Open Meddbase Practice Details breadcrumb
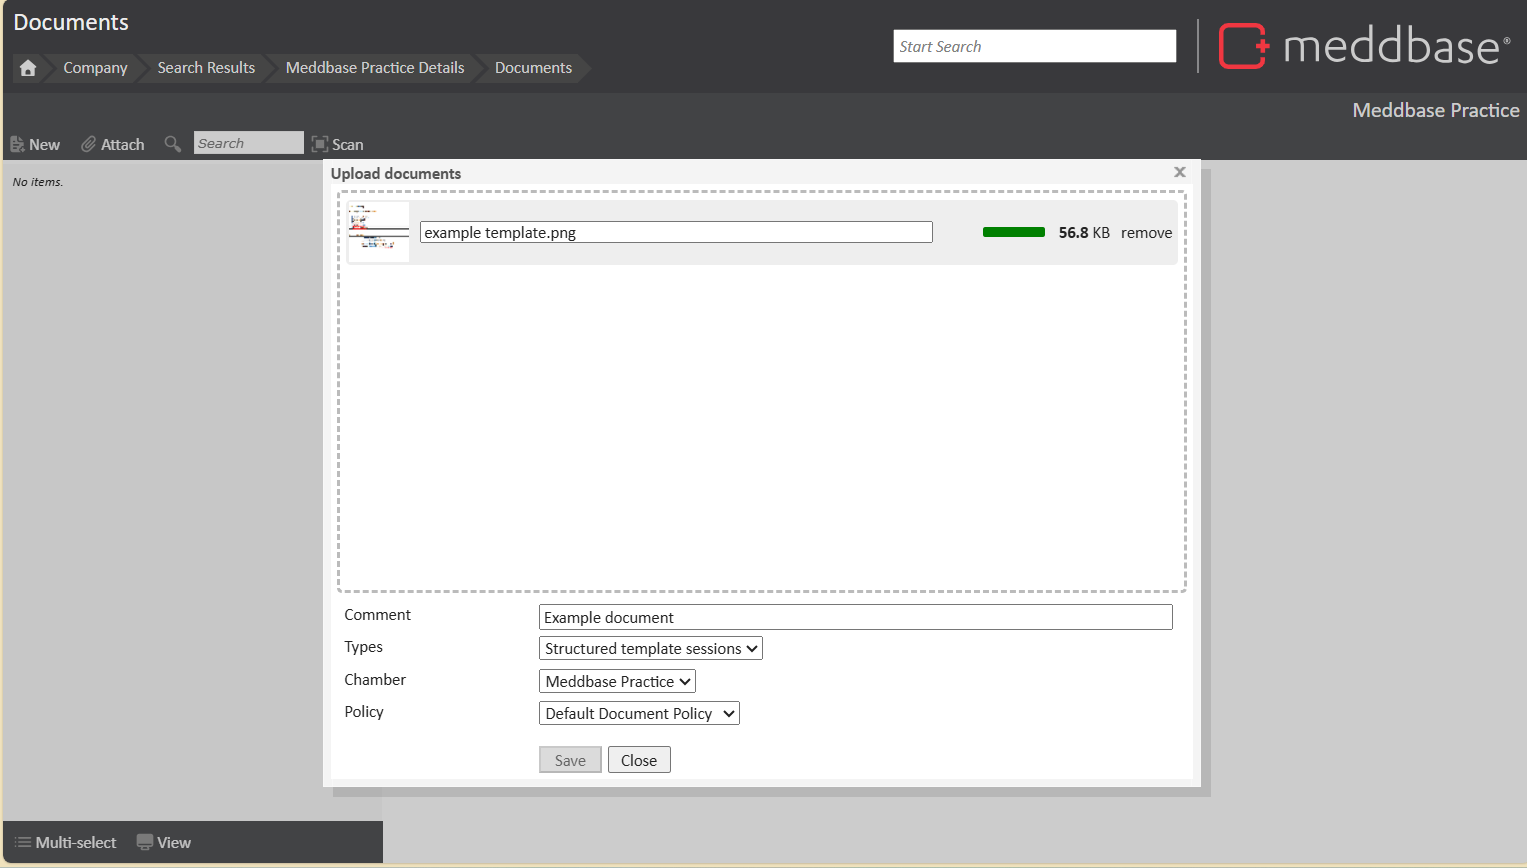 coord(375,68)
